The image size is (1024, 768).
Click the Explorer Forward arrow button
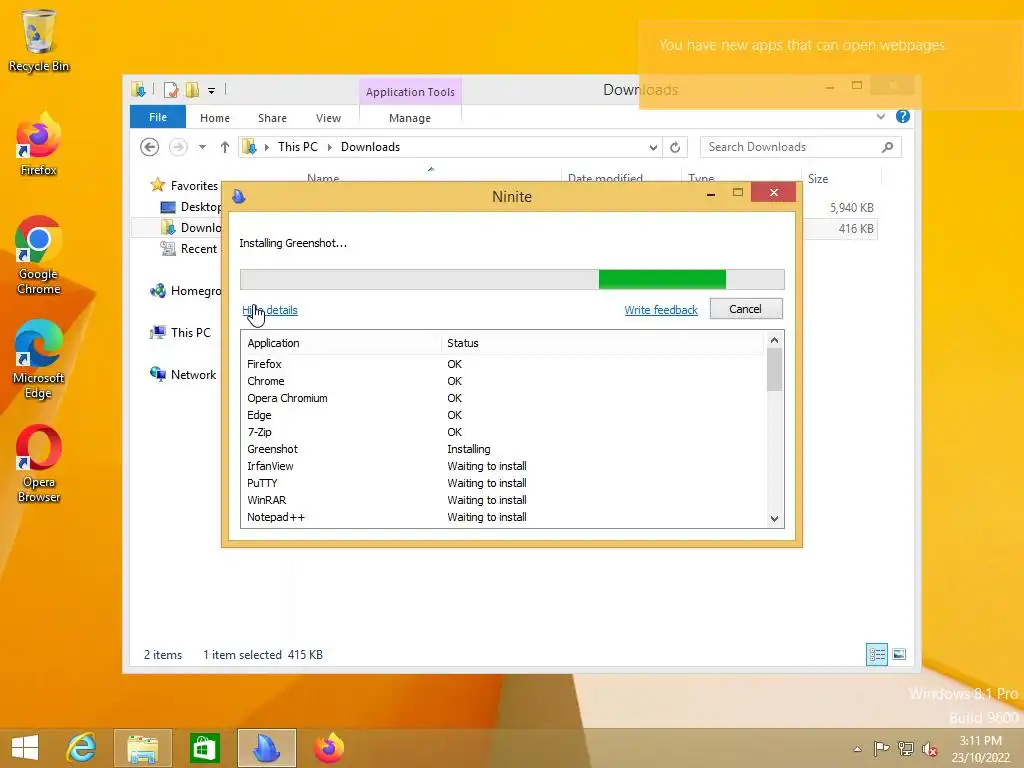[x=178, y=147]
